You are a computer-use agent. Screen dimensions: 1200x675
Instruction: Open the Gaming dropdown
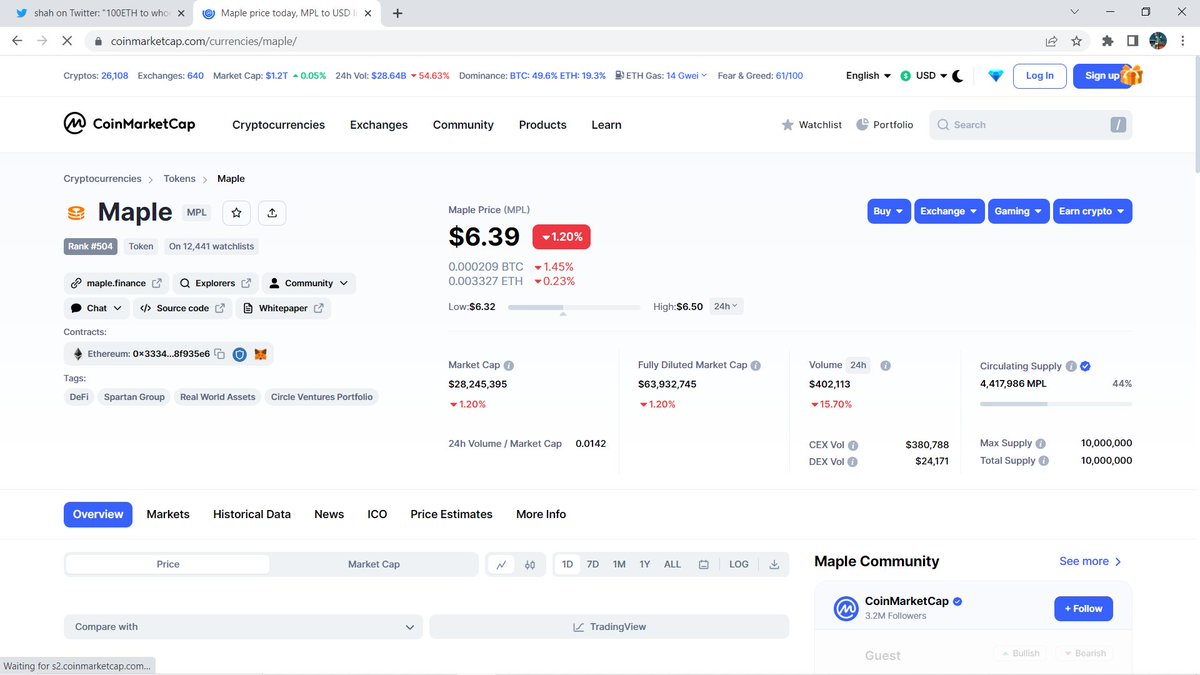pyautogui.click(x=1018, y=211)
